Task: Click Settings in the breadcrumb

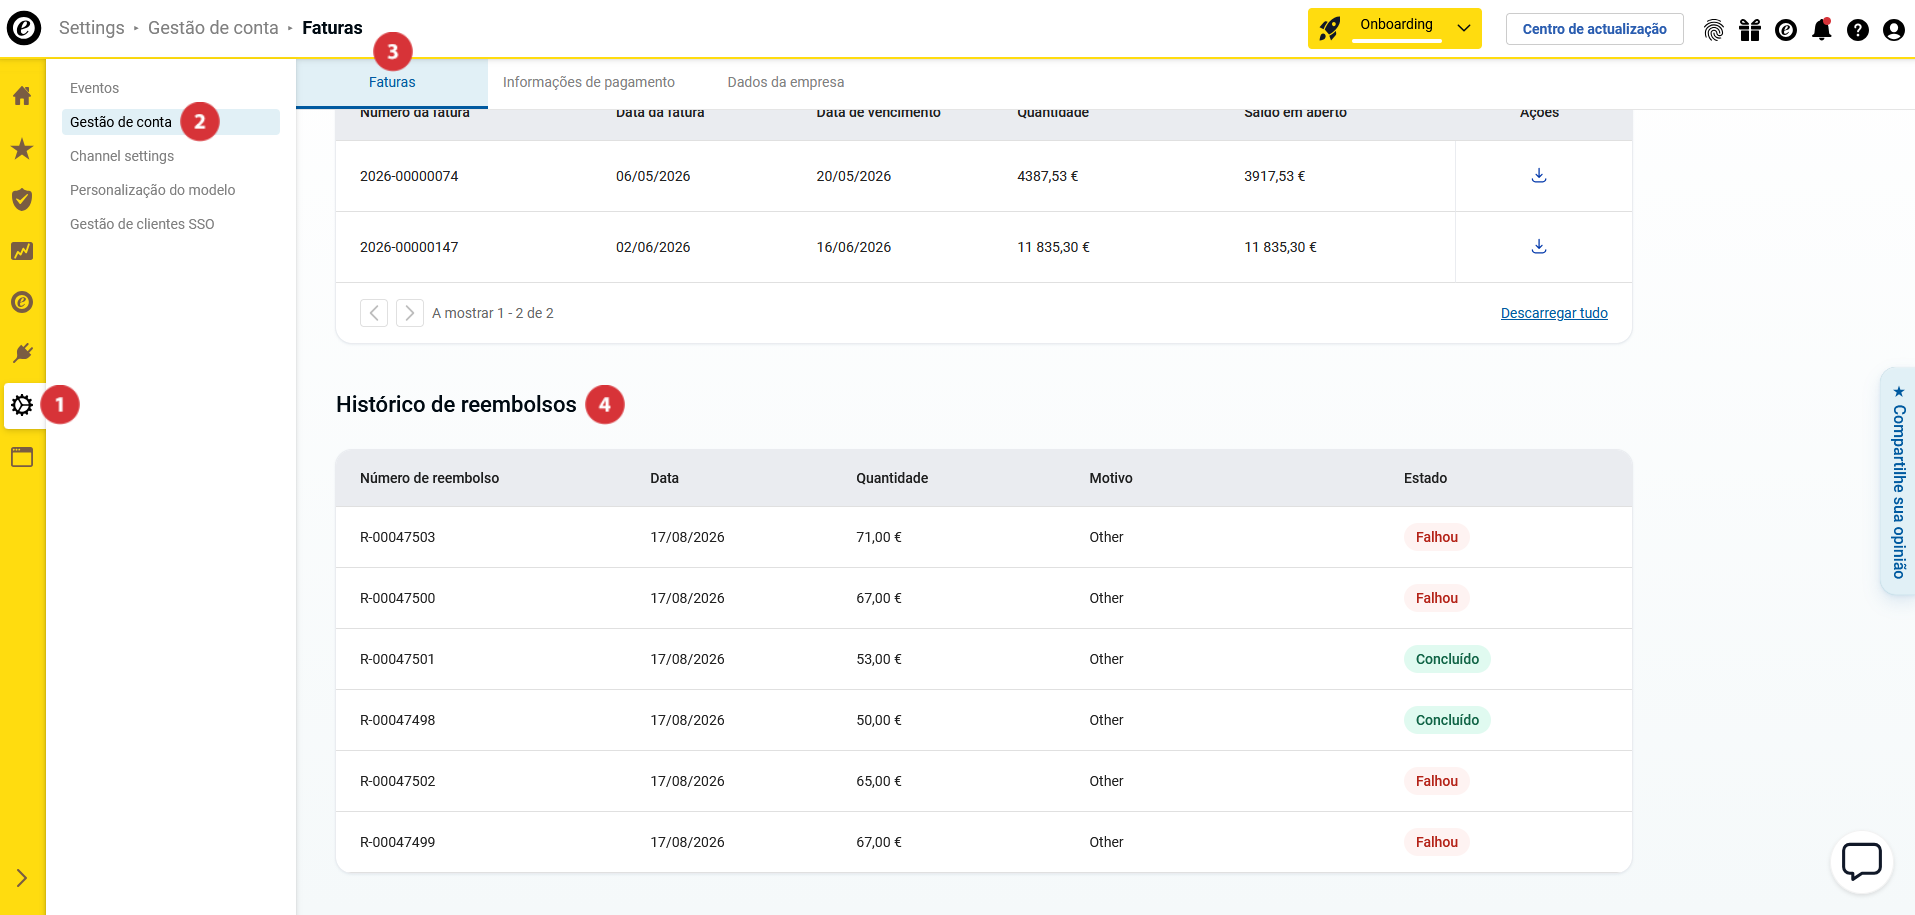Action: 92,28
